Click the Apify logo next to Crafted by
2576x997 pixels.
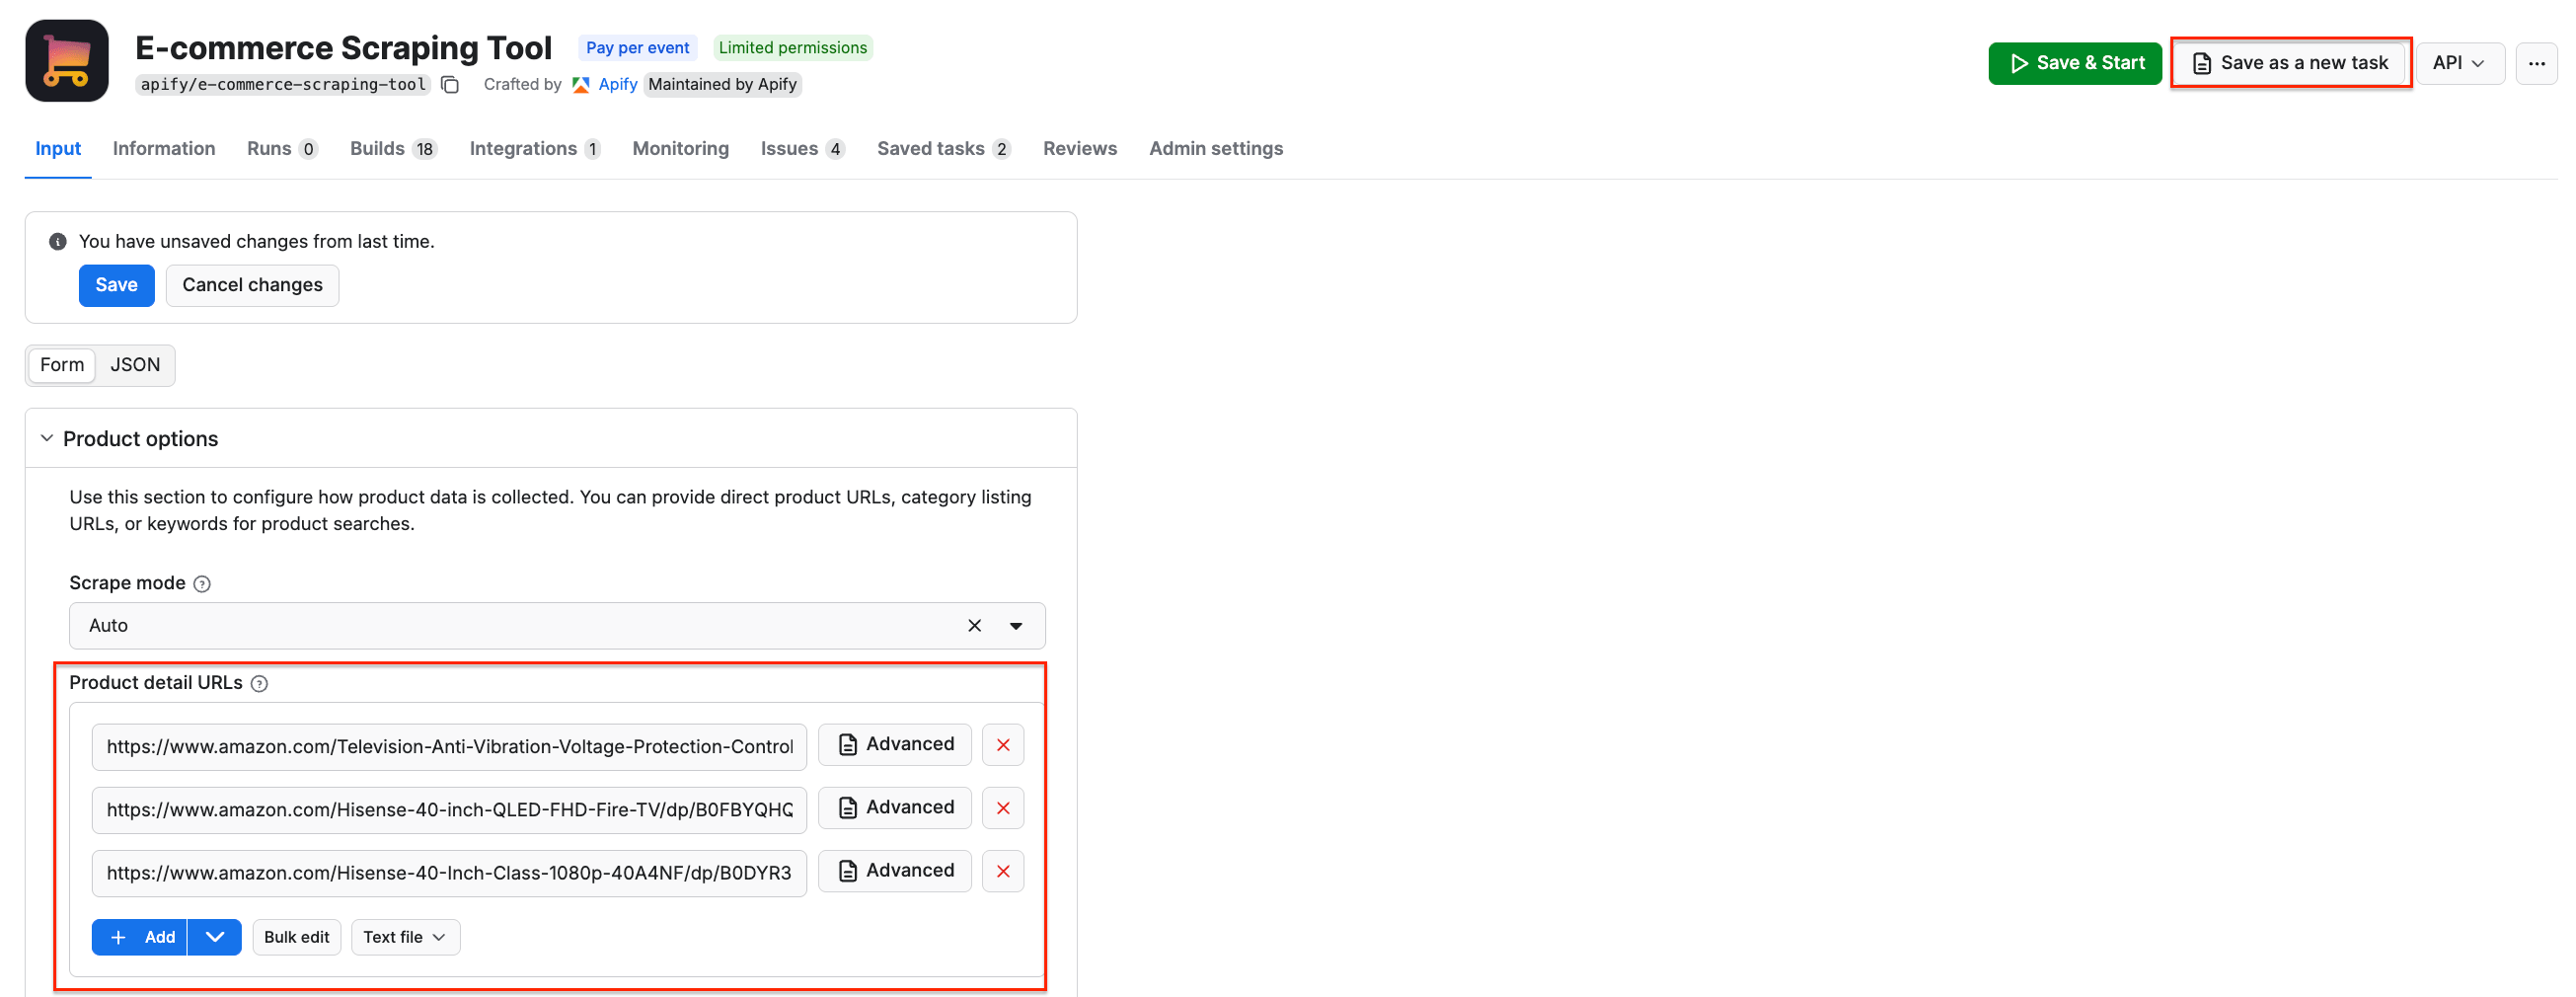[x=581, y=85]
